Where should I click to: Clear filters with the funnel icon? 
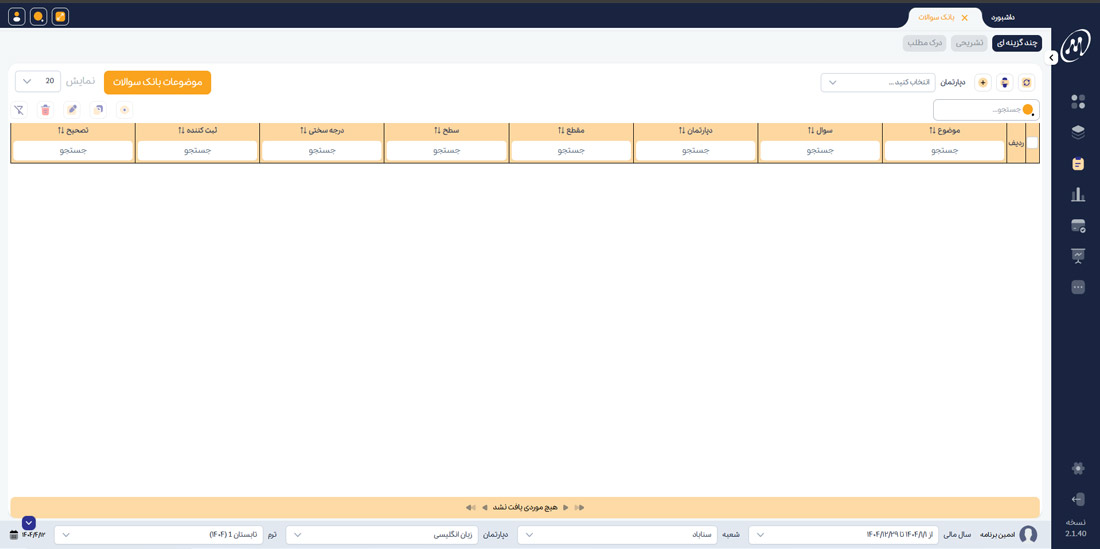click(19, 110)
